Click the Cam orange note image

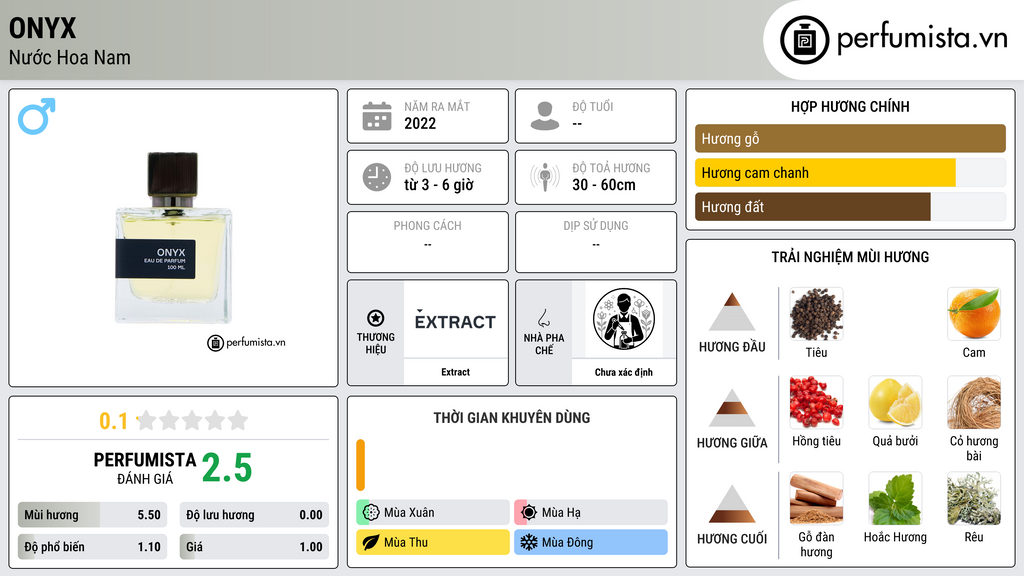click(974, 314)
